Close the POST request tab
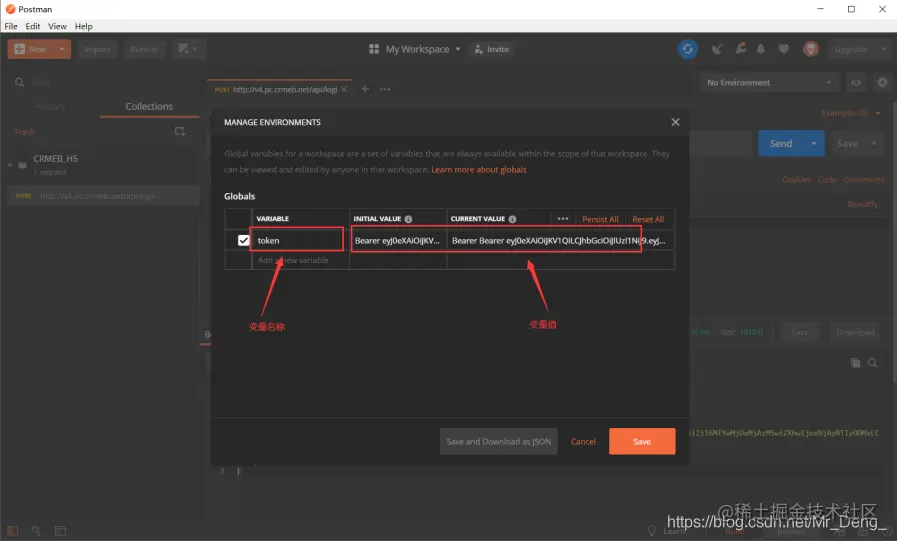The height and width of the screenshot is (541, 897). [x=344, y=89]
